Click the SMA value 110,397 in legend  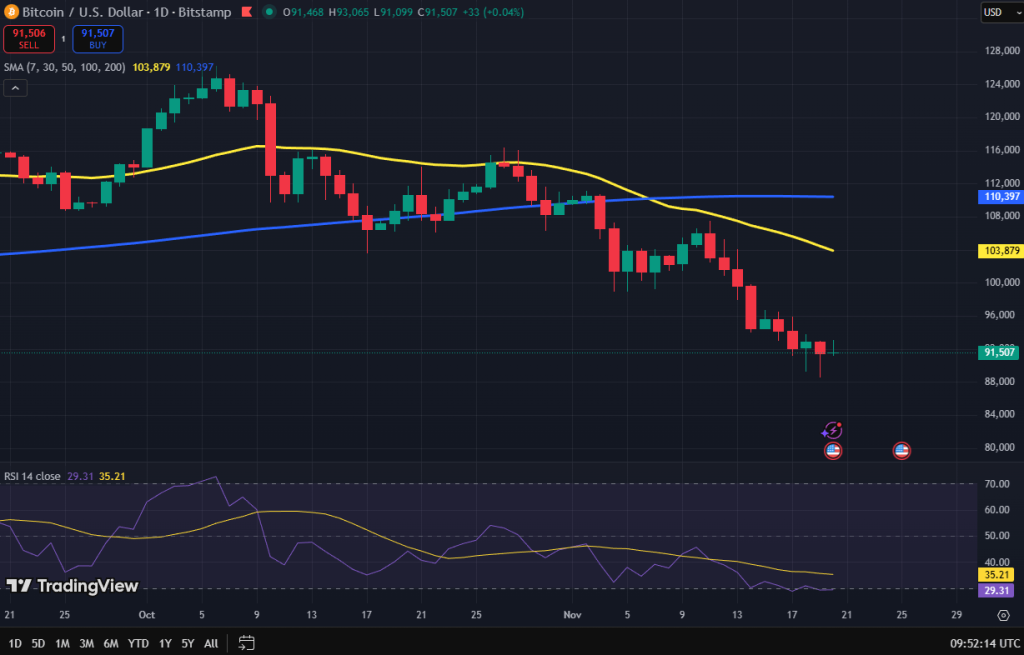tap(195, 67)
